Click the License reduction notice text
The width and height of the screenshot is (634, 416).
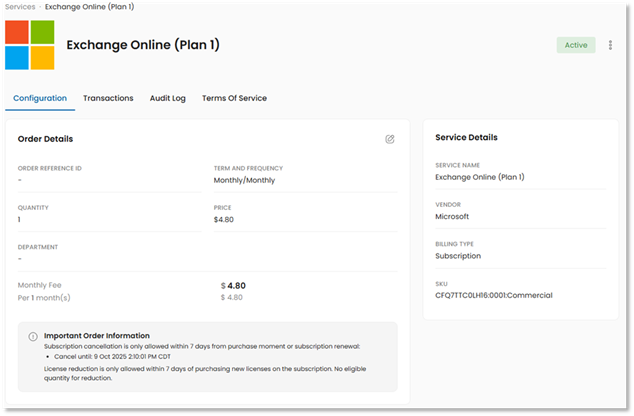205,374
